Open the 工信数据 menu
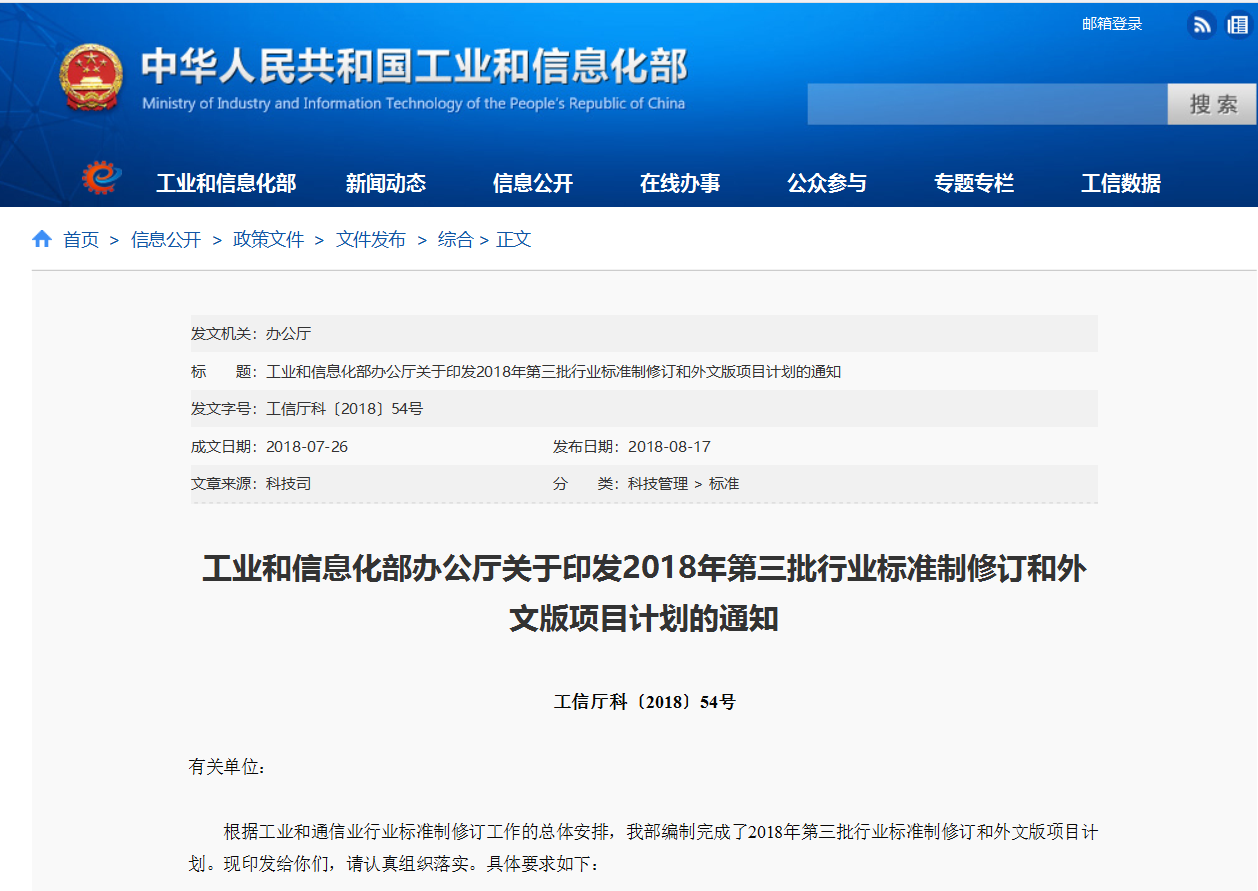1258x891 pixels. 1121,183
